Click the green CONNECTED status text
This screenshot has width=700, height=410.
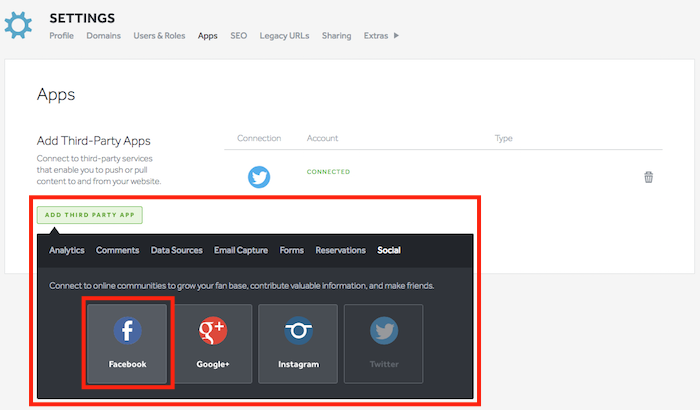click(x=328, y=172)
